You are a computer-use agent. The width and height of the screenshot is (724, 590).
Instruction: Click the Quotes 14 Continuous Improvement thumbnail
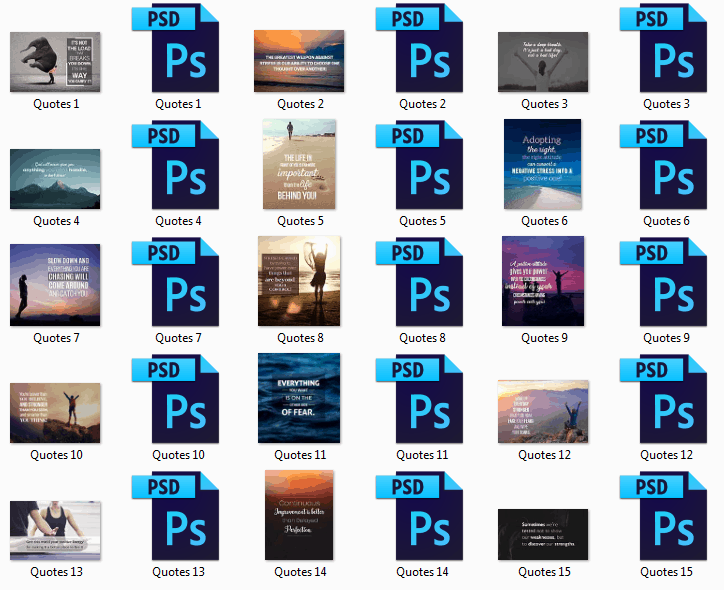(299, 515)
